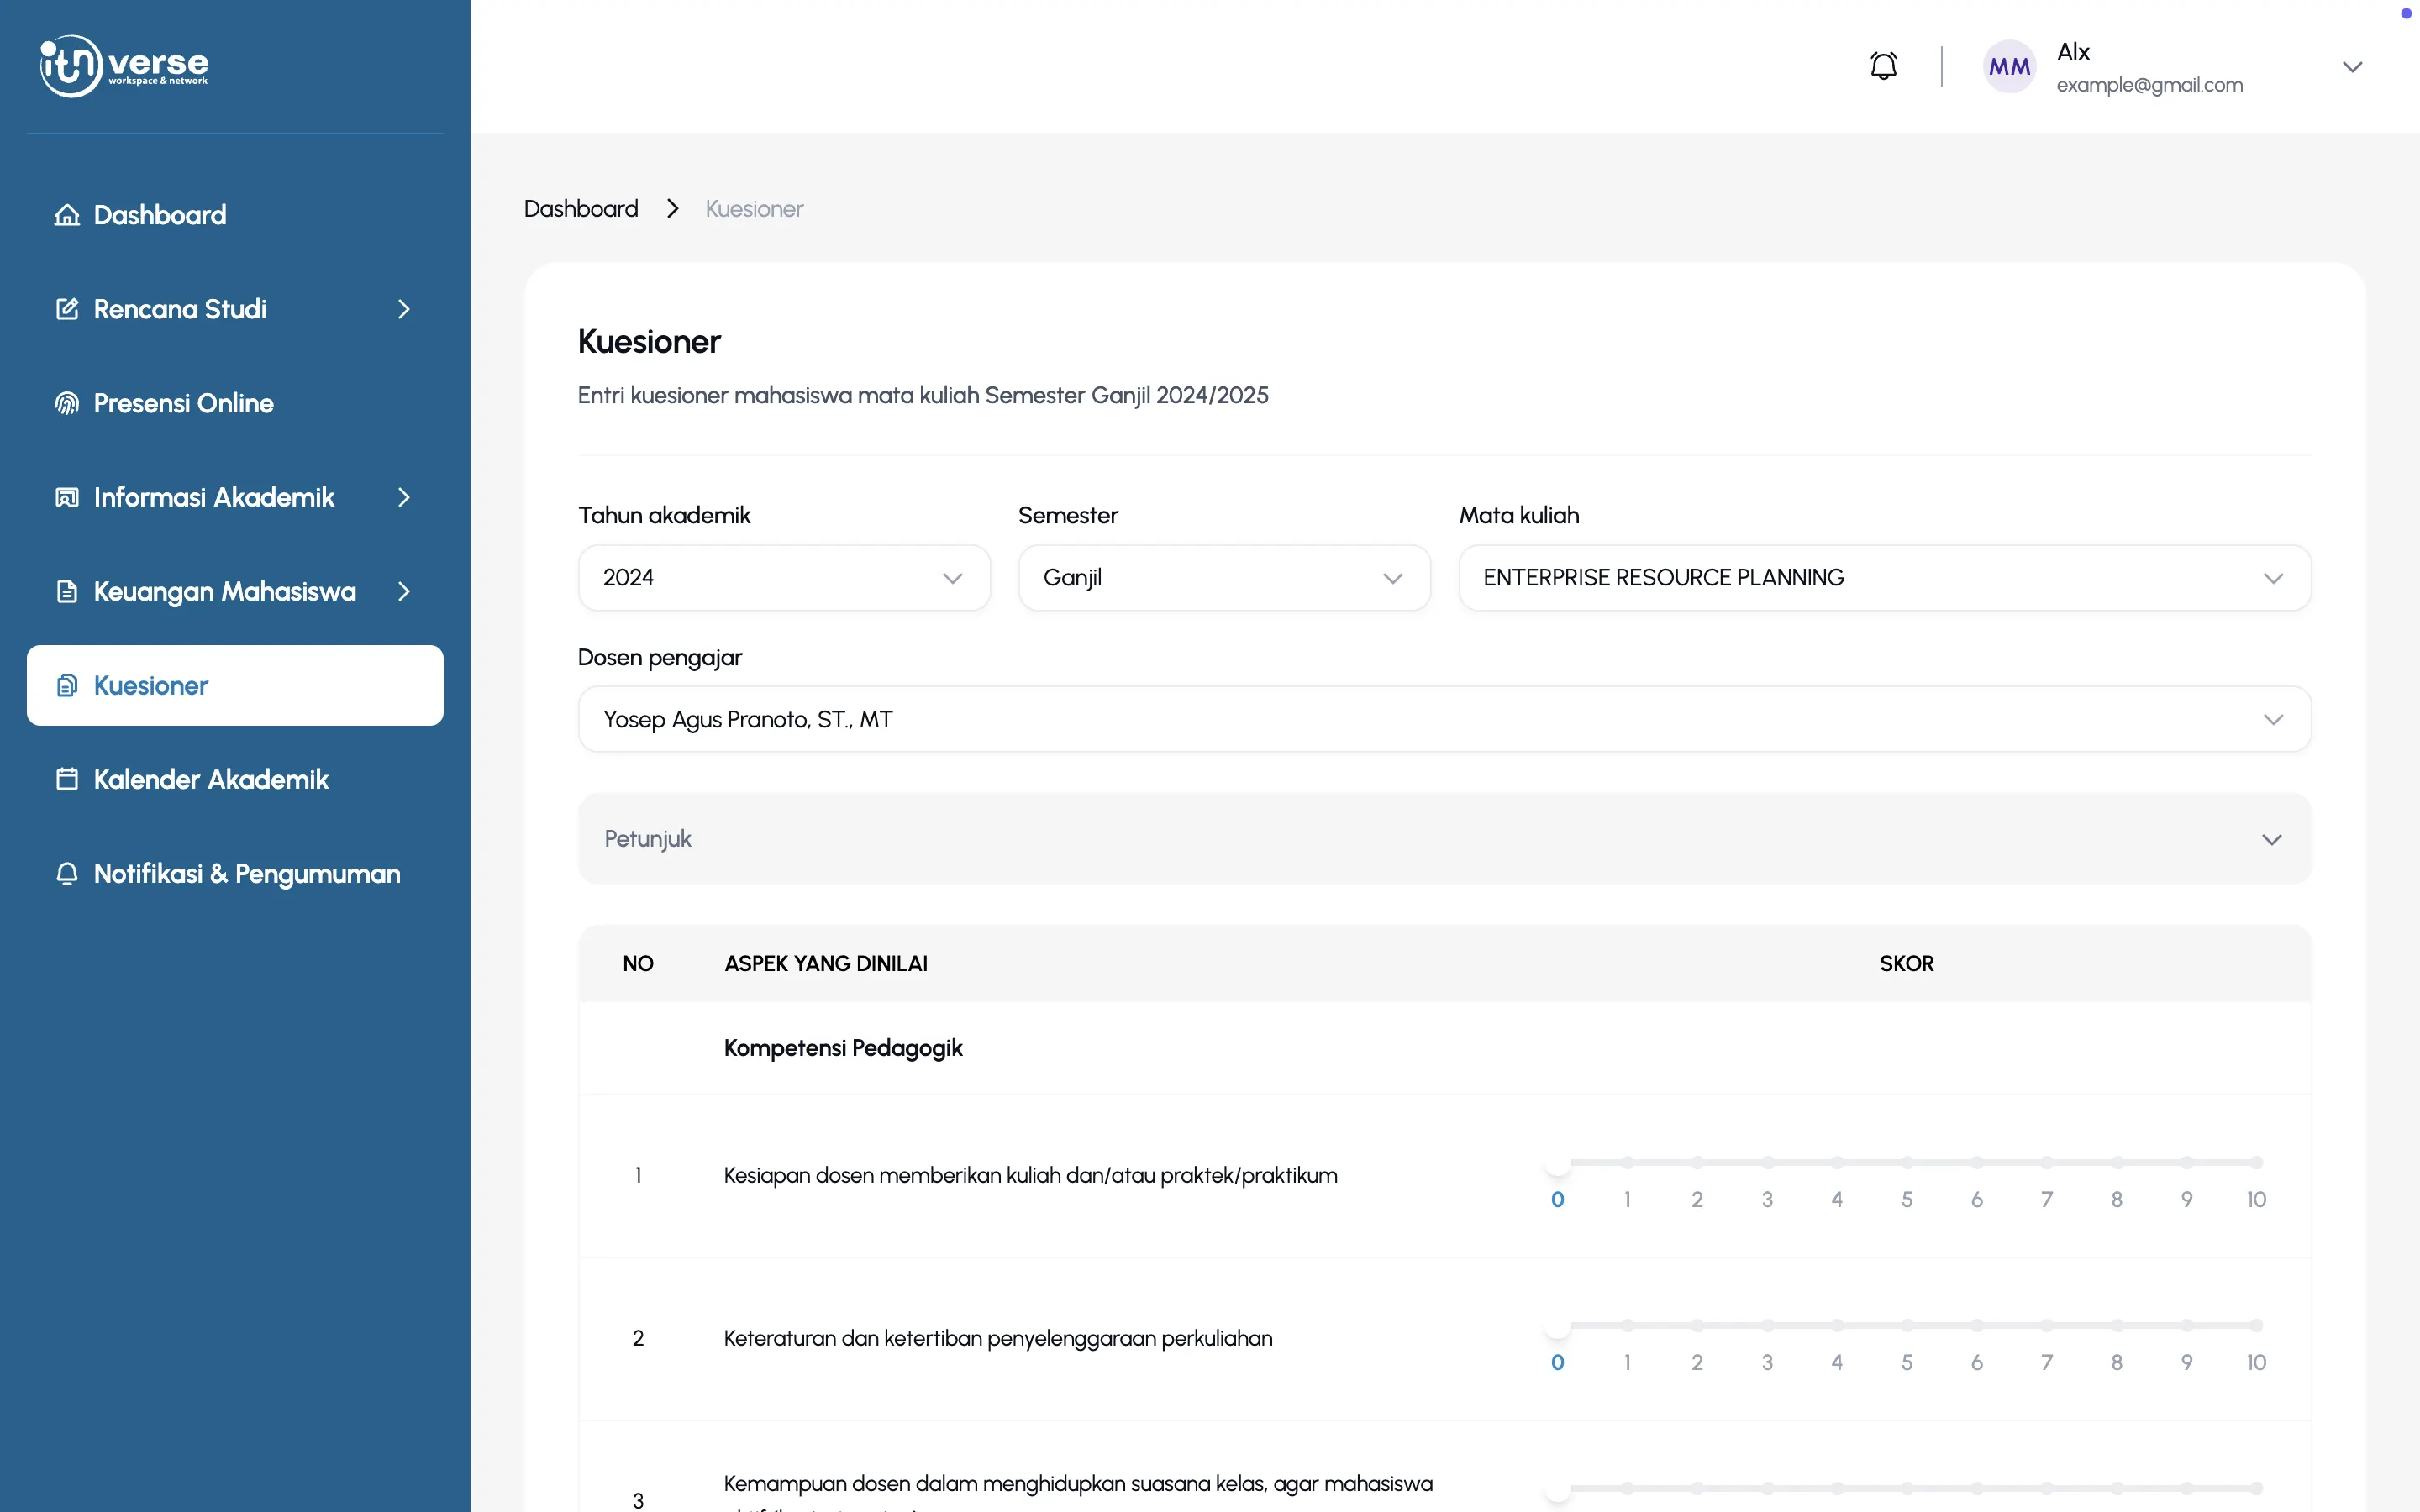Open Rencana Studi menu item

[235, 309]
